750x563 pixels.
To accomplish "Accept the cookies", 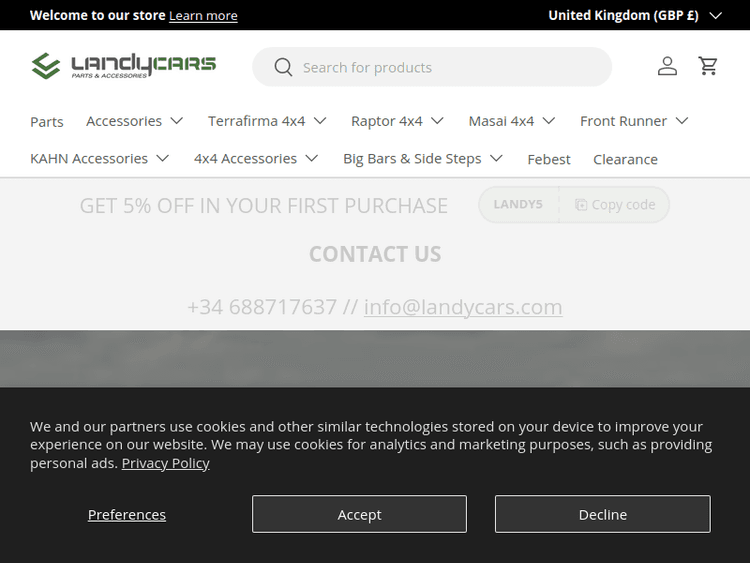I will pos(359,514).
